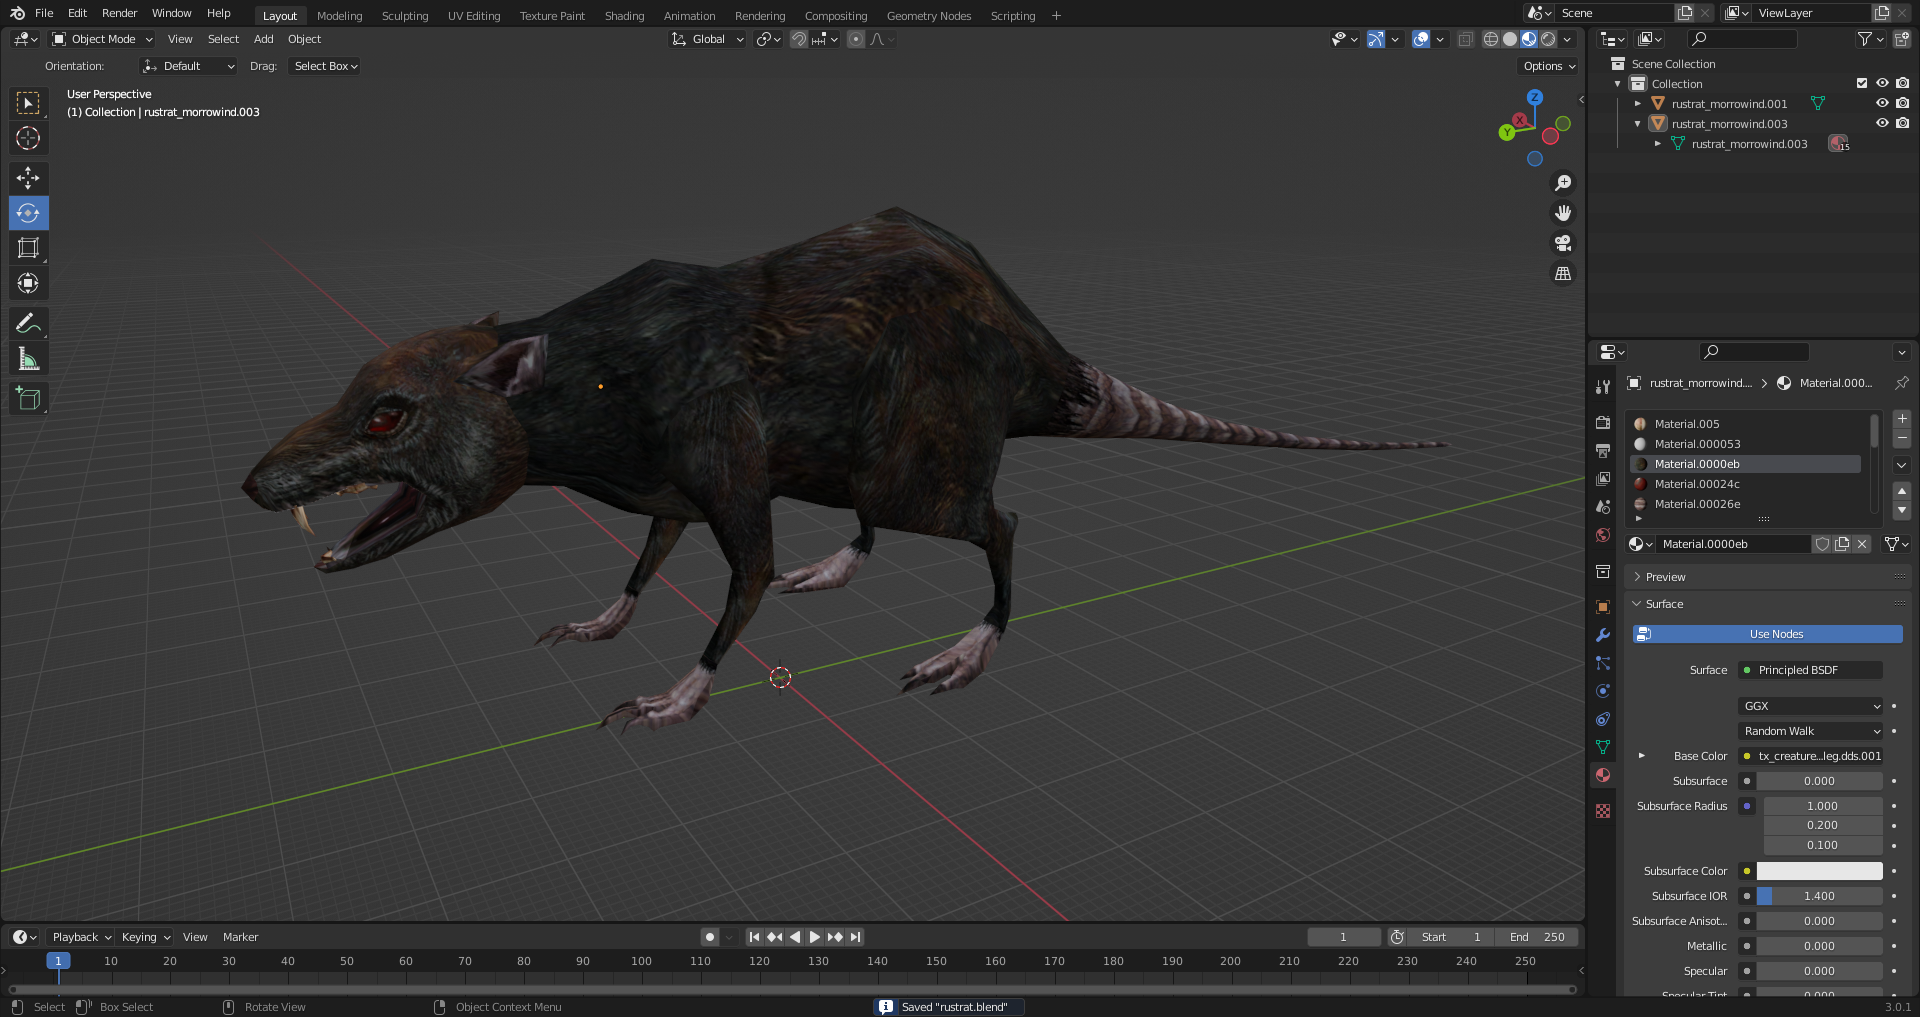Toggle Collection exclude checkbox in outliner
Image resolution: width=1920 pixels, height=1017 pixels.
click(1861, 84)
